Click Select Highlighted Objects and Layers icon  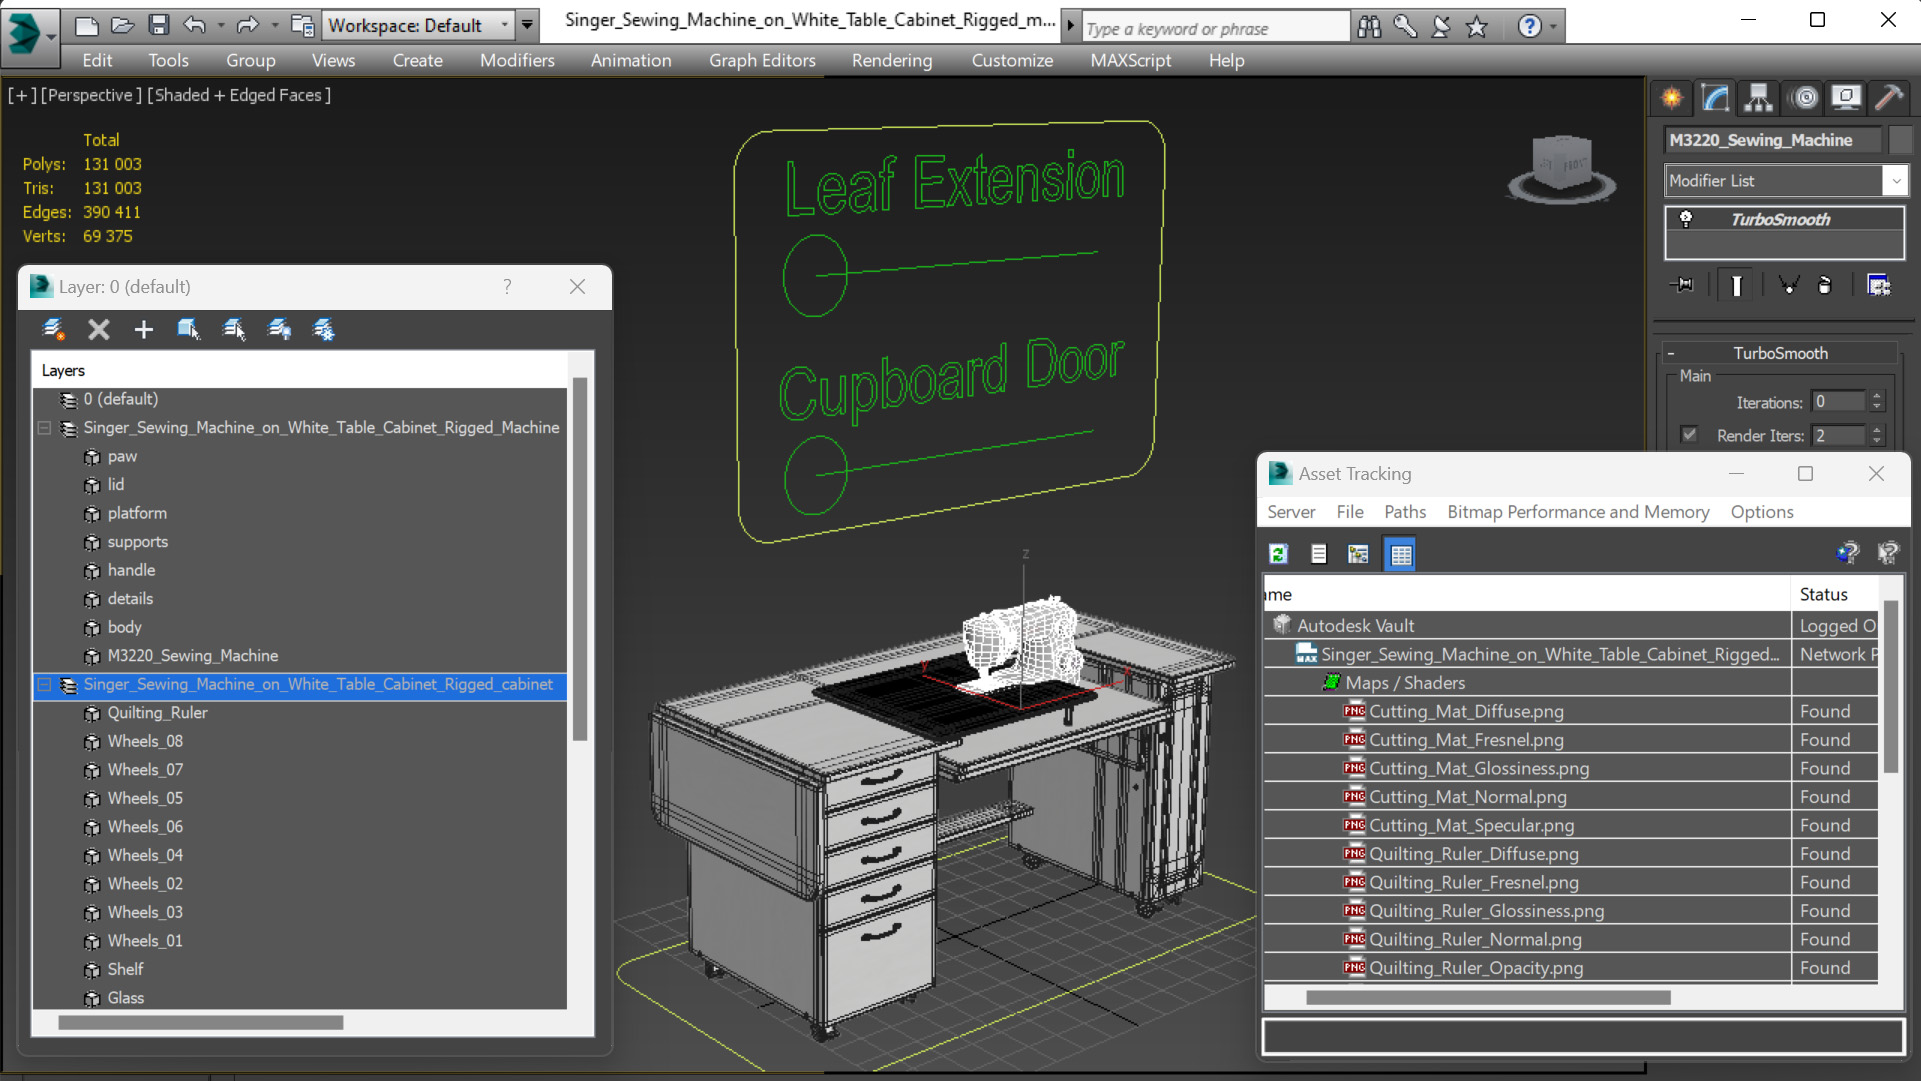(188, 329)
